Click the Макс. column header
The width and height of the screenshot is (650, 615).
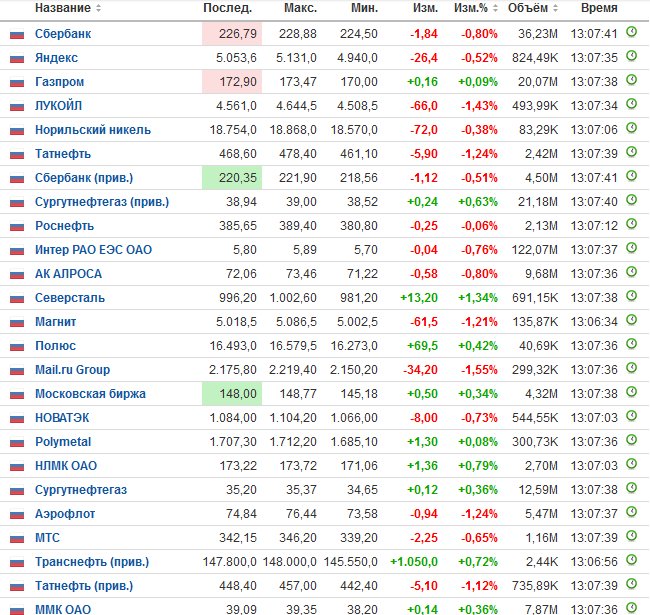pyautogui.click(x=301, y=8)
